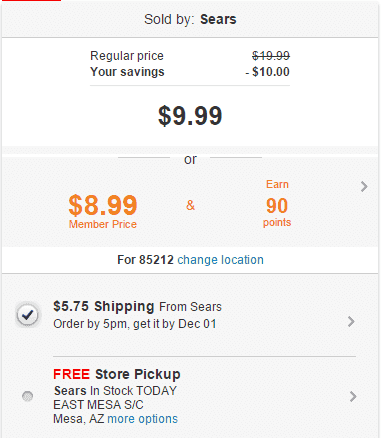Expand the member price details chevron
384x438 pixels.
(x=364, y=186)
